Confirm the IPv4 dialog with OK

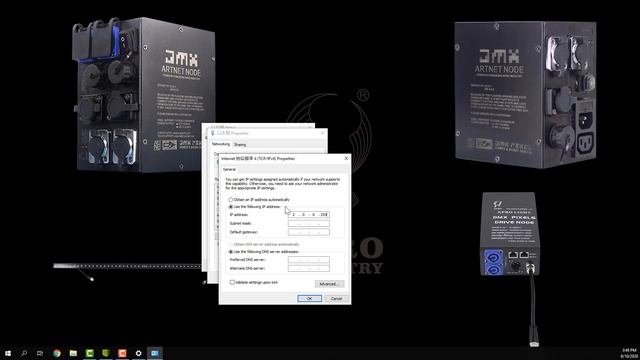click(309, 299)
